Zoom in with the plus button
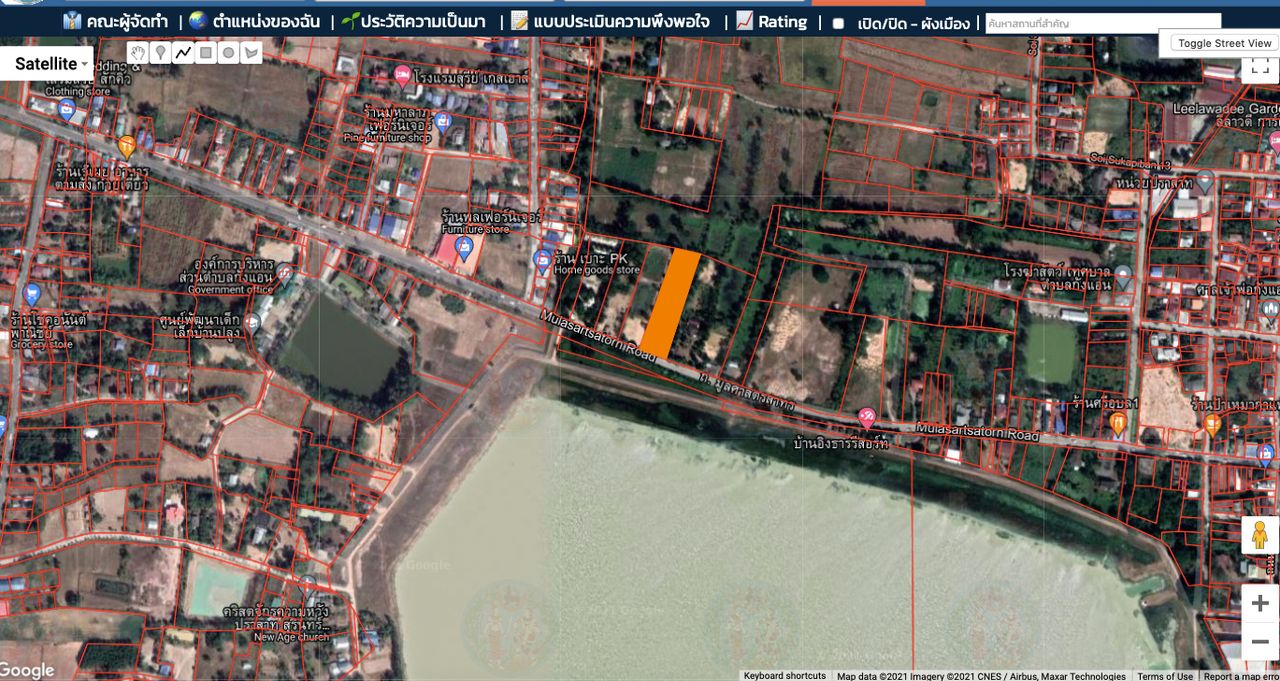 (1259, 603)
